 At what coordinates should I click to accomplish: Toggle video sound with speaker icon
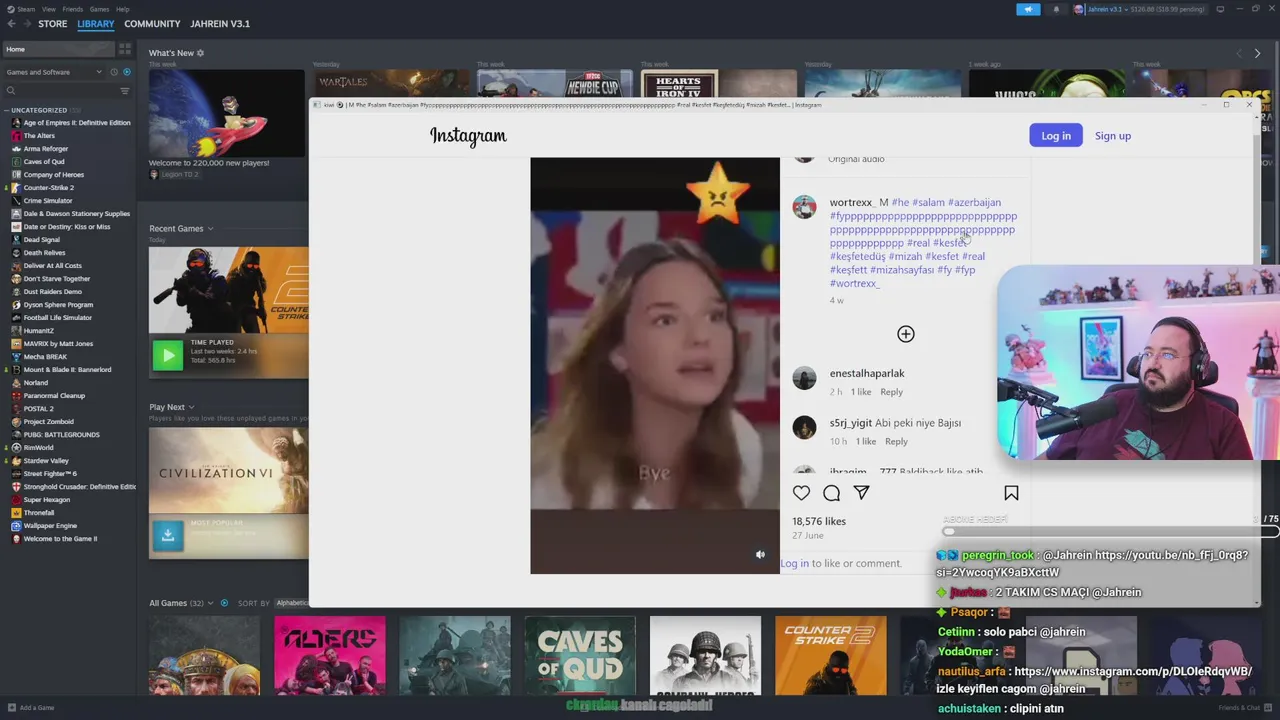[760, 555]
